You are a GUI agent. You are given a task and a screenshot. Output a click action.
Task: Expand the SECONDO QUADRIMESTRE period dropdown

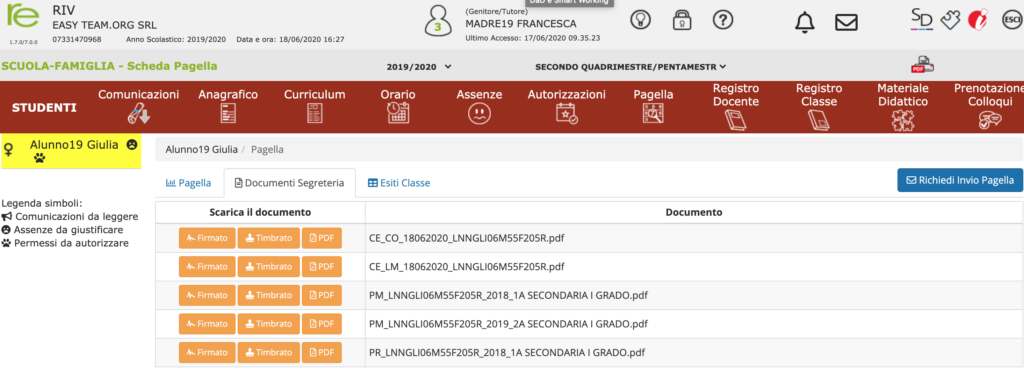tap(631, 67)
